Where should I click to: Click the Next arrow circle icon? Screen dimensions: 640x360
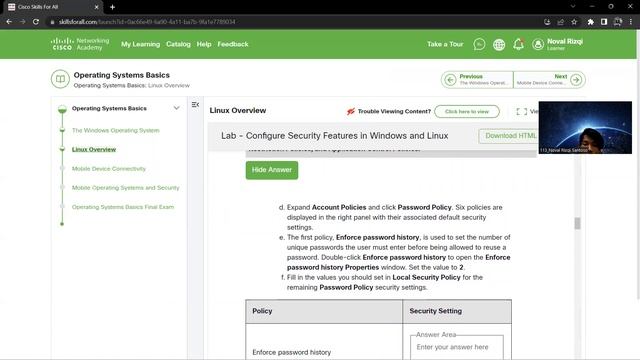tap(576, 80)
